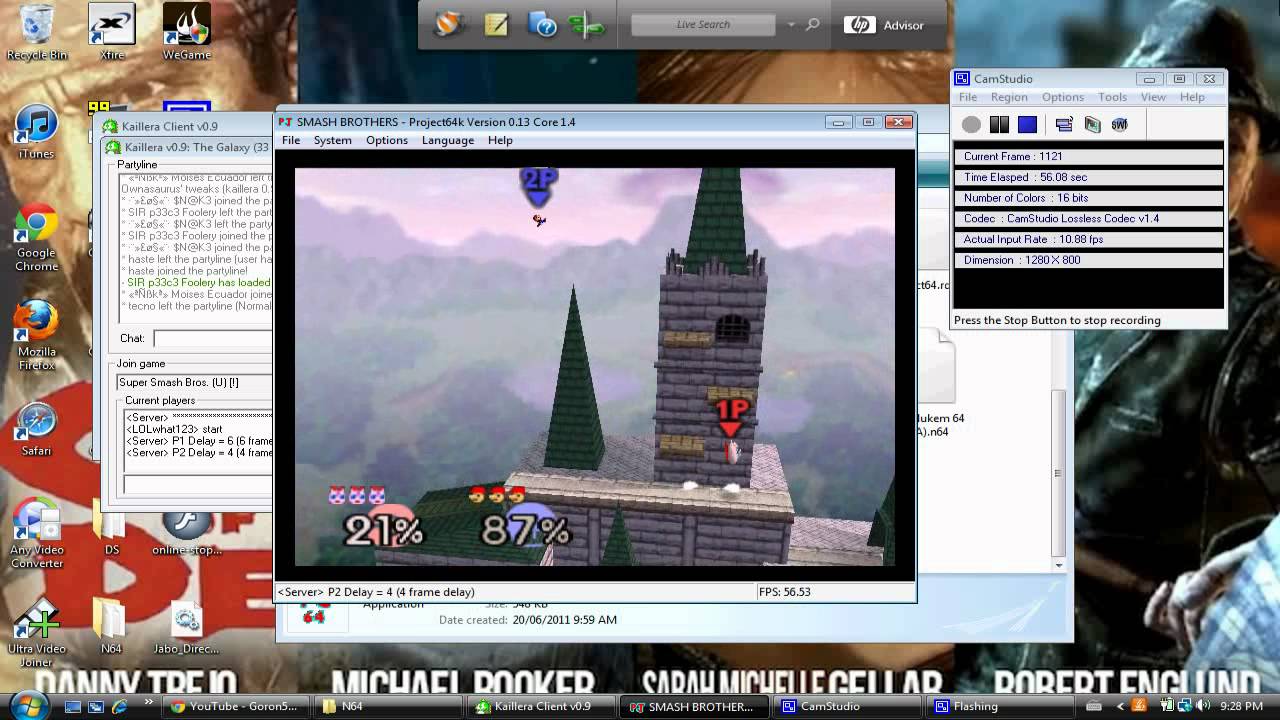Open the Xfire desktop shortcut
Viewport: 1280px width, 720px height.
pyautogui.click(x=112, y=33)
